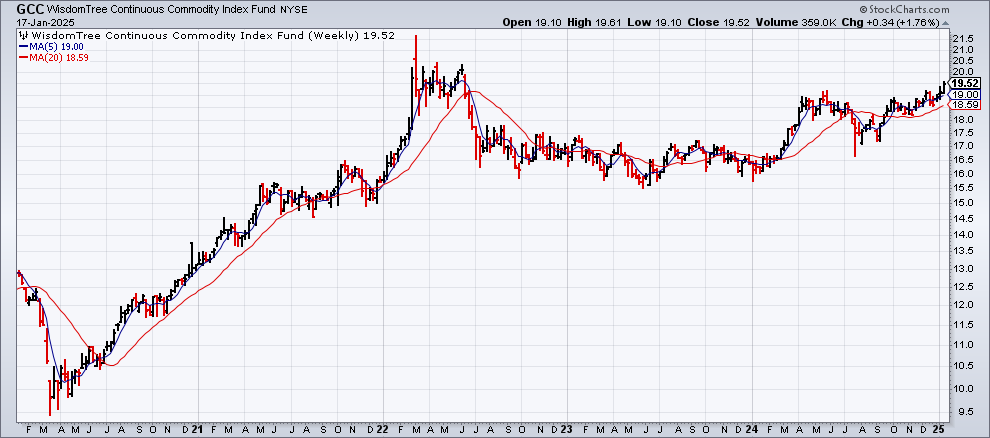Viewport: 990px width, 438px height.
Task: Click the 11.0 price axis label
Action: (961, 344)
